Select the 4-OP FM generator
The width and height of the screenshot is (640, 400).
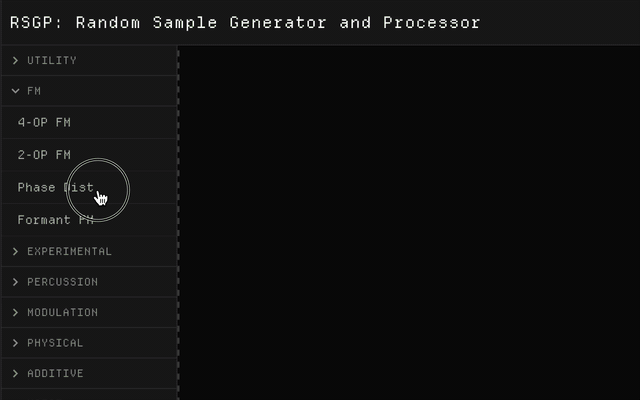44,123
